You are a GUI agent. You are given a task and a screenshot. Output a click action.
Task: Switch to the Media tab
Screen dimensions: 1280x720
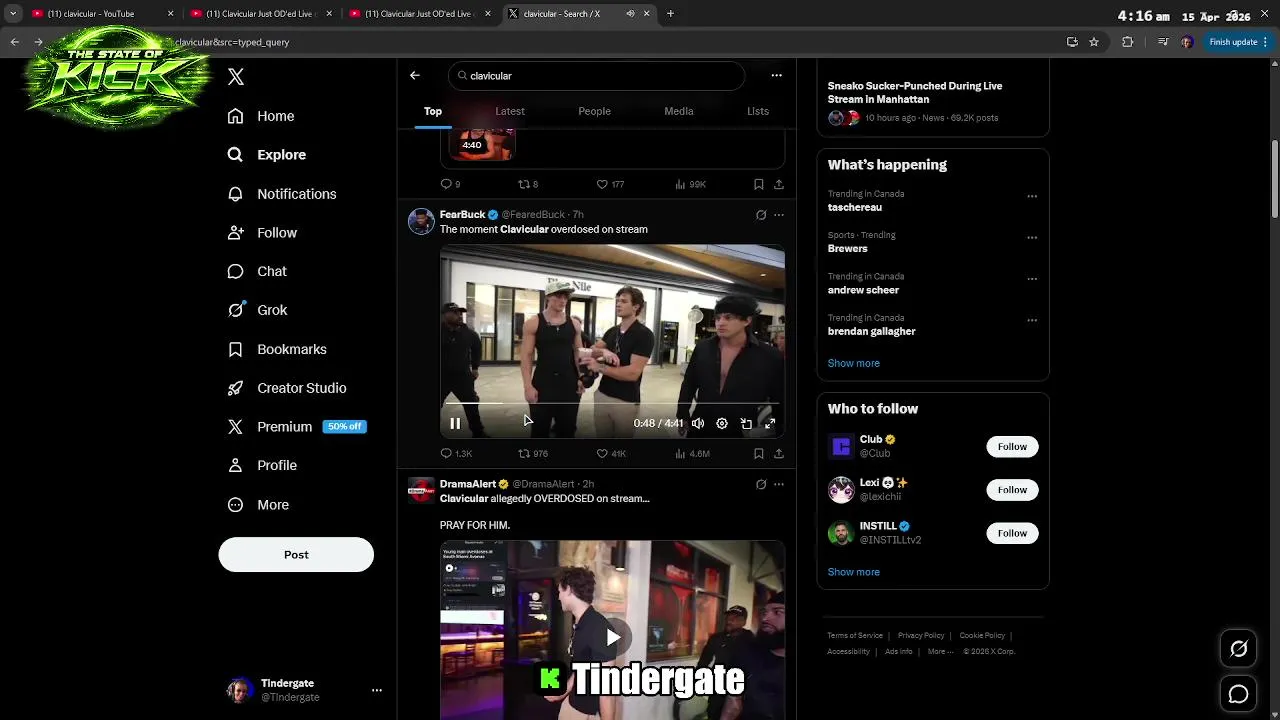[x=679, y=111]
